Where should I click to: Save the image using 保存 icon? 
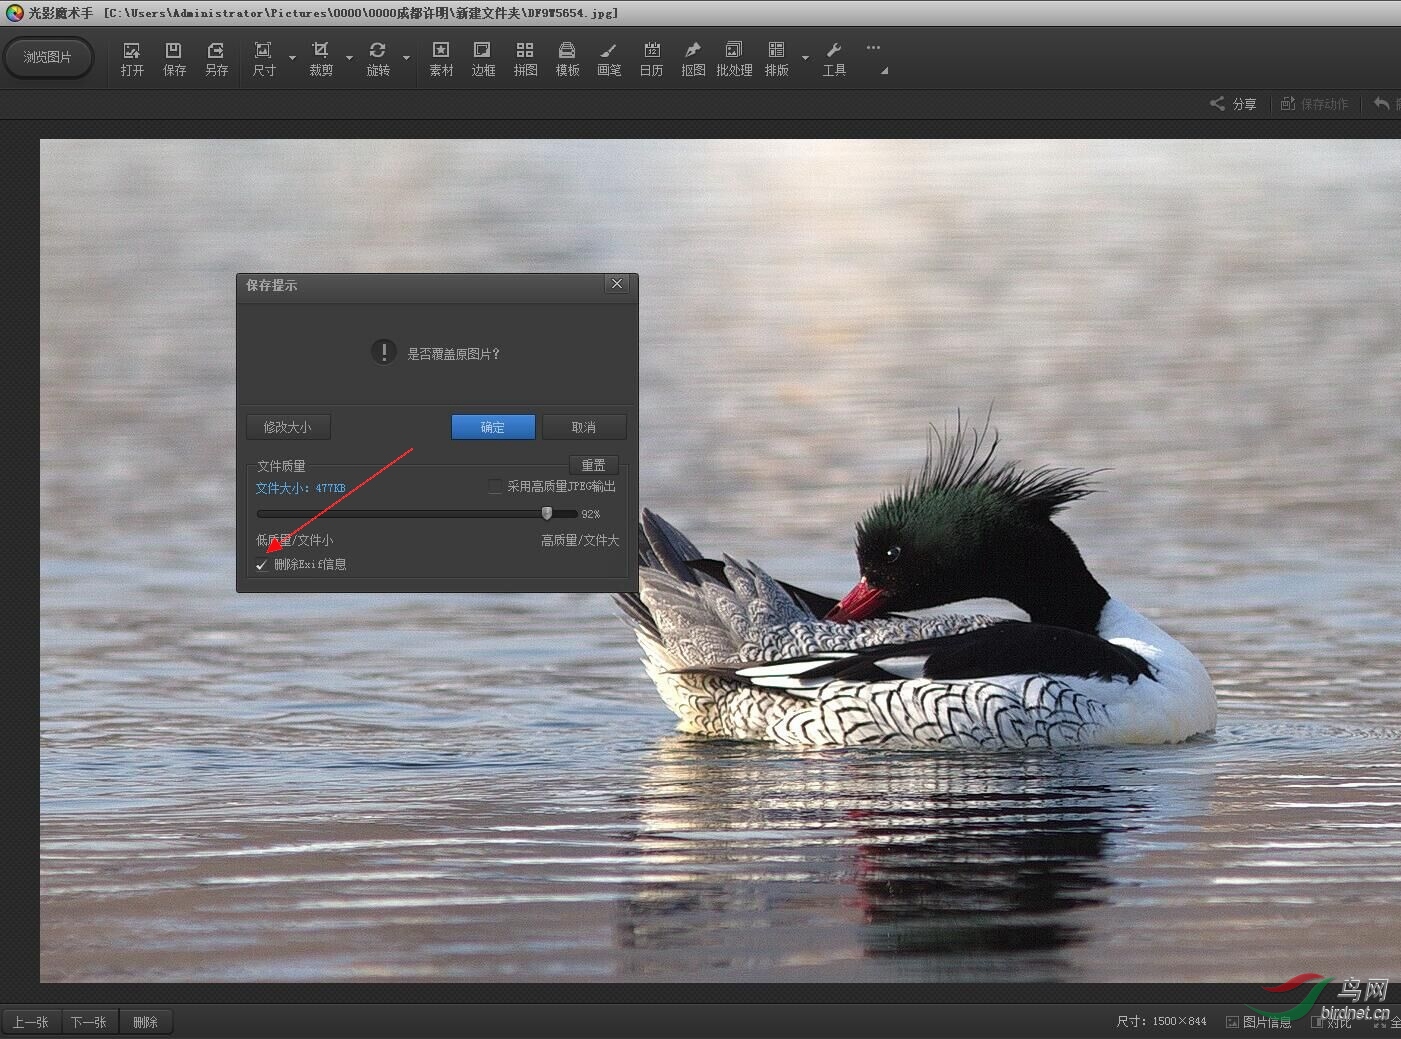174,58
